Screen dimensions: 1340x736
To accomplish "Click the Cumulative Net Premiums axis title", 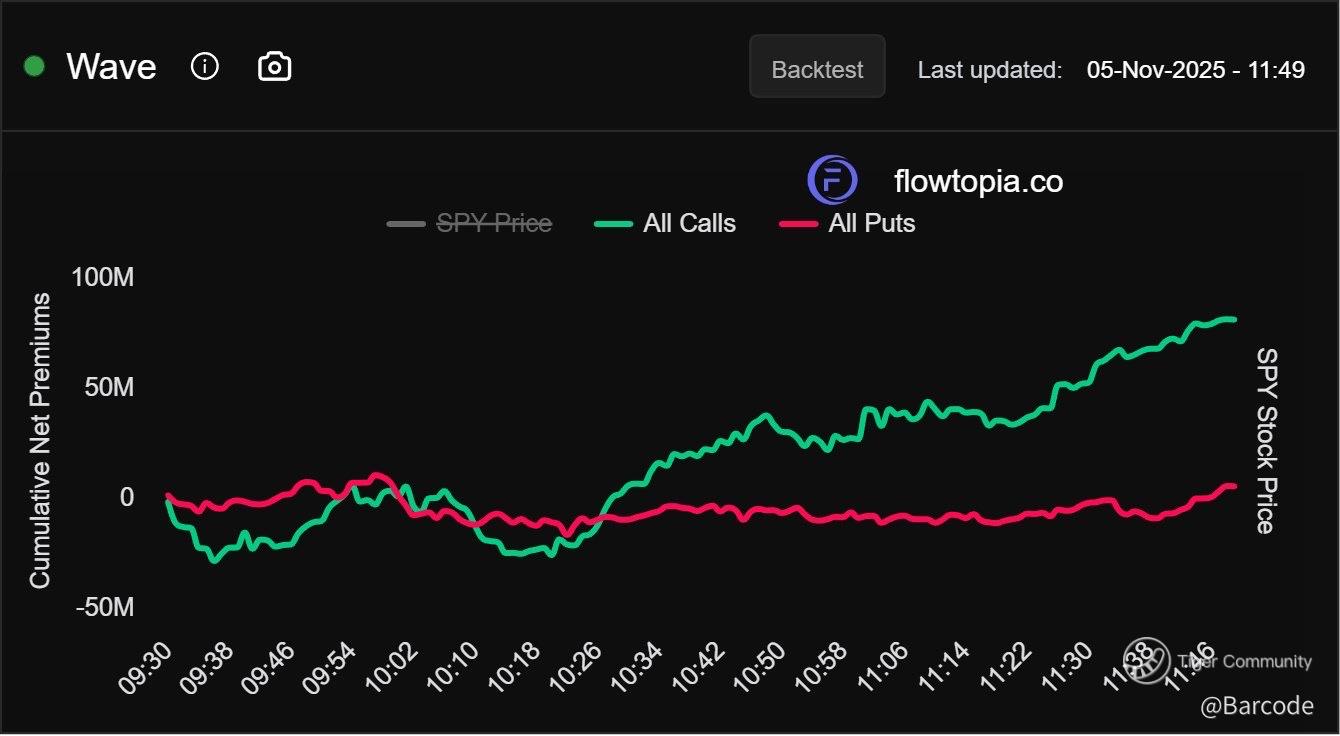I will [x=40, y=441].
